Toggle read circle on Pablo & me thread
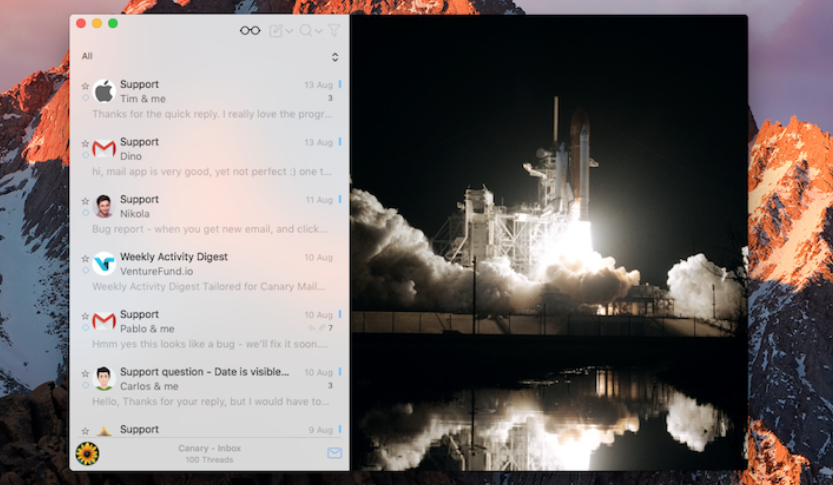Viewport: 833px width, 485px height. point(86,328)
